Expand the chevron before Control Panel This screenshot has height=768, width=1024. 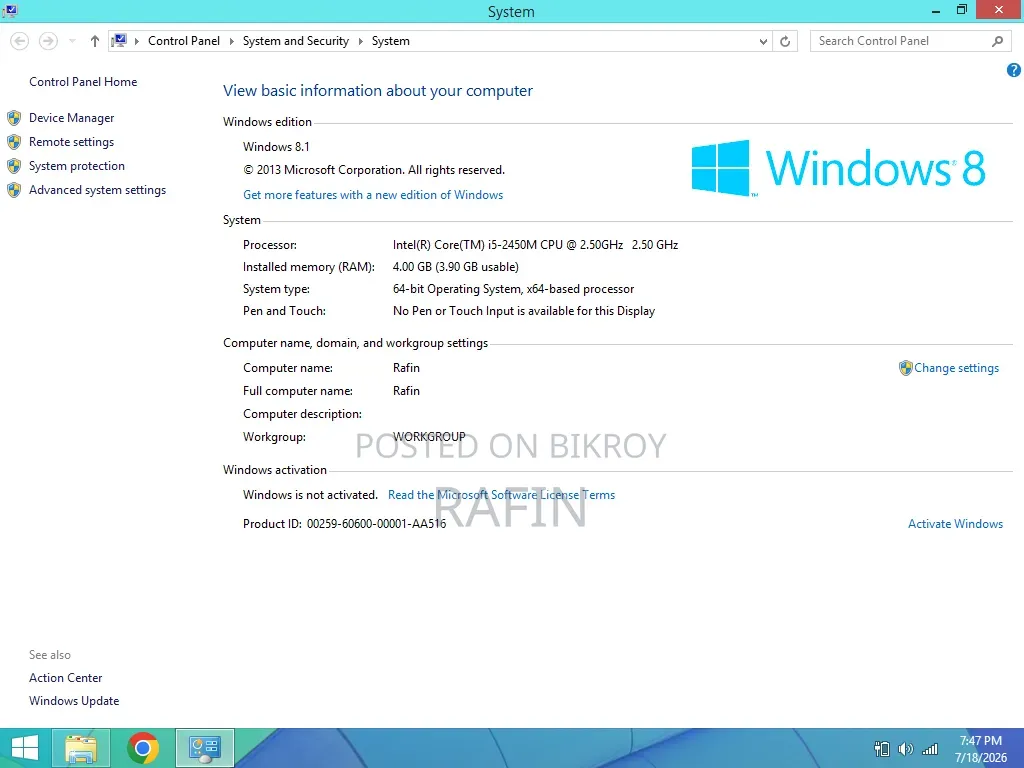point(136,41)
